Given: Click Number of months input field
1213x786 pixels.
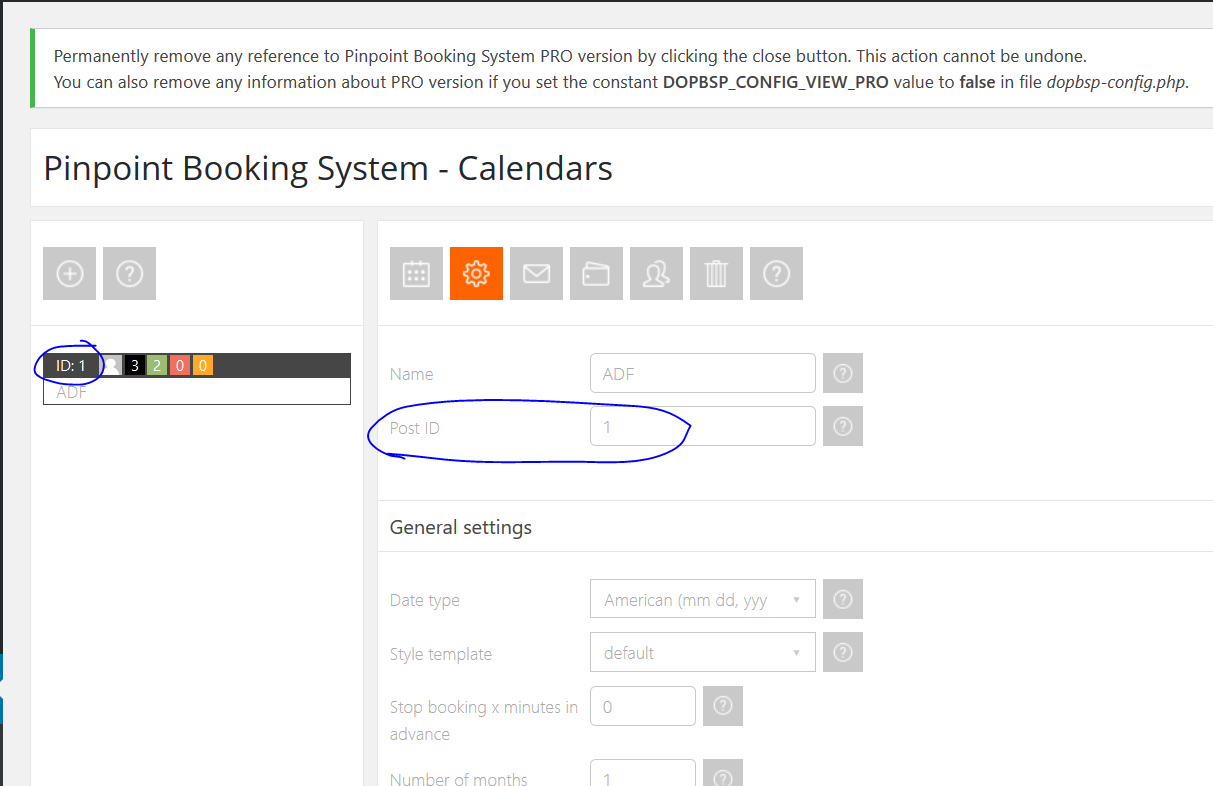Looking at the screenshot, I should click(x=643, y=773).
